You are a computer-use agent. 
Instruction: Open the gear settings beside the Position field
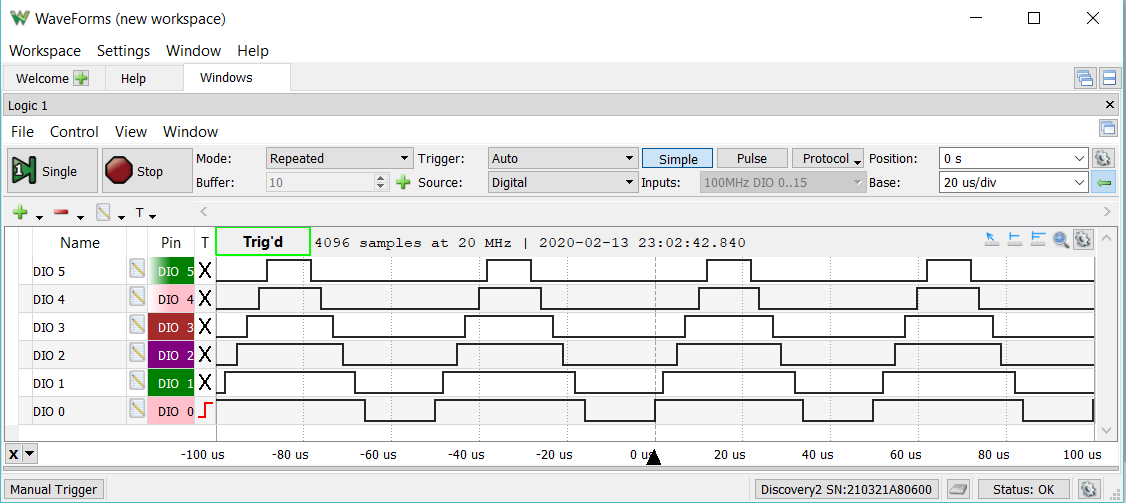tap(1103, 158)
